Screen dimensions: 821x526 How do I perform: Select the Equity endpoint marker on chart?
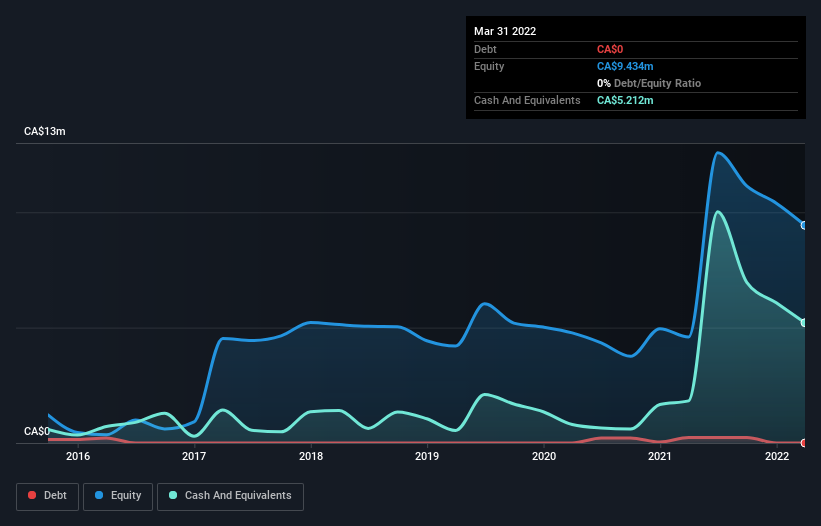804,226
